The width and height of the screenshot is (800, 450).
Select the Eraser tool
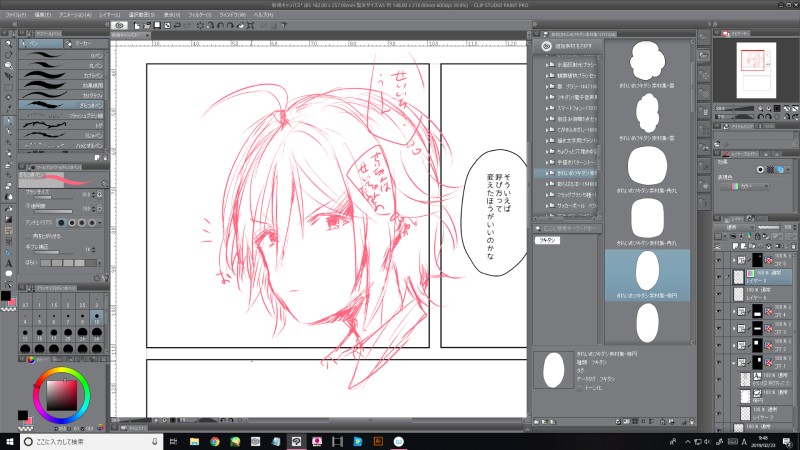click(x=8, y=186)
